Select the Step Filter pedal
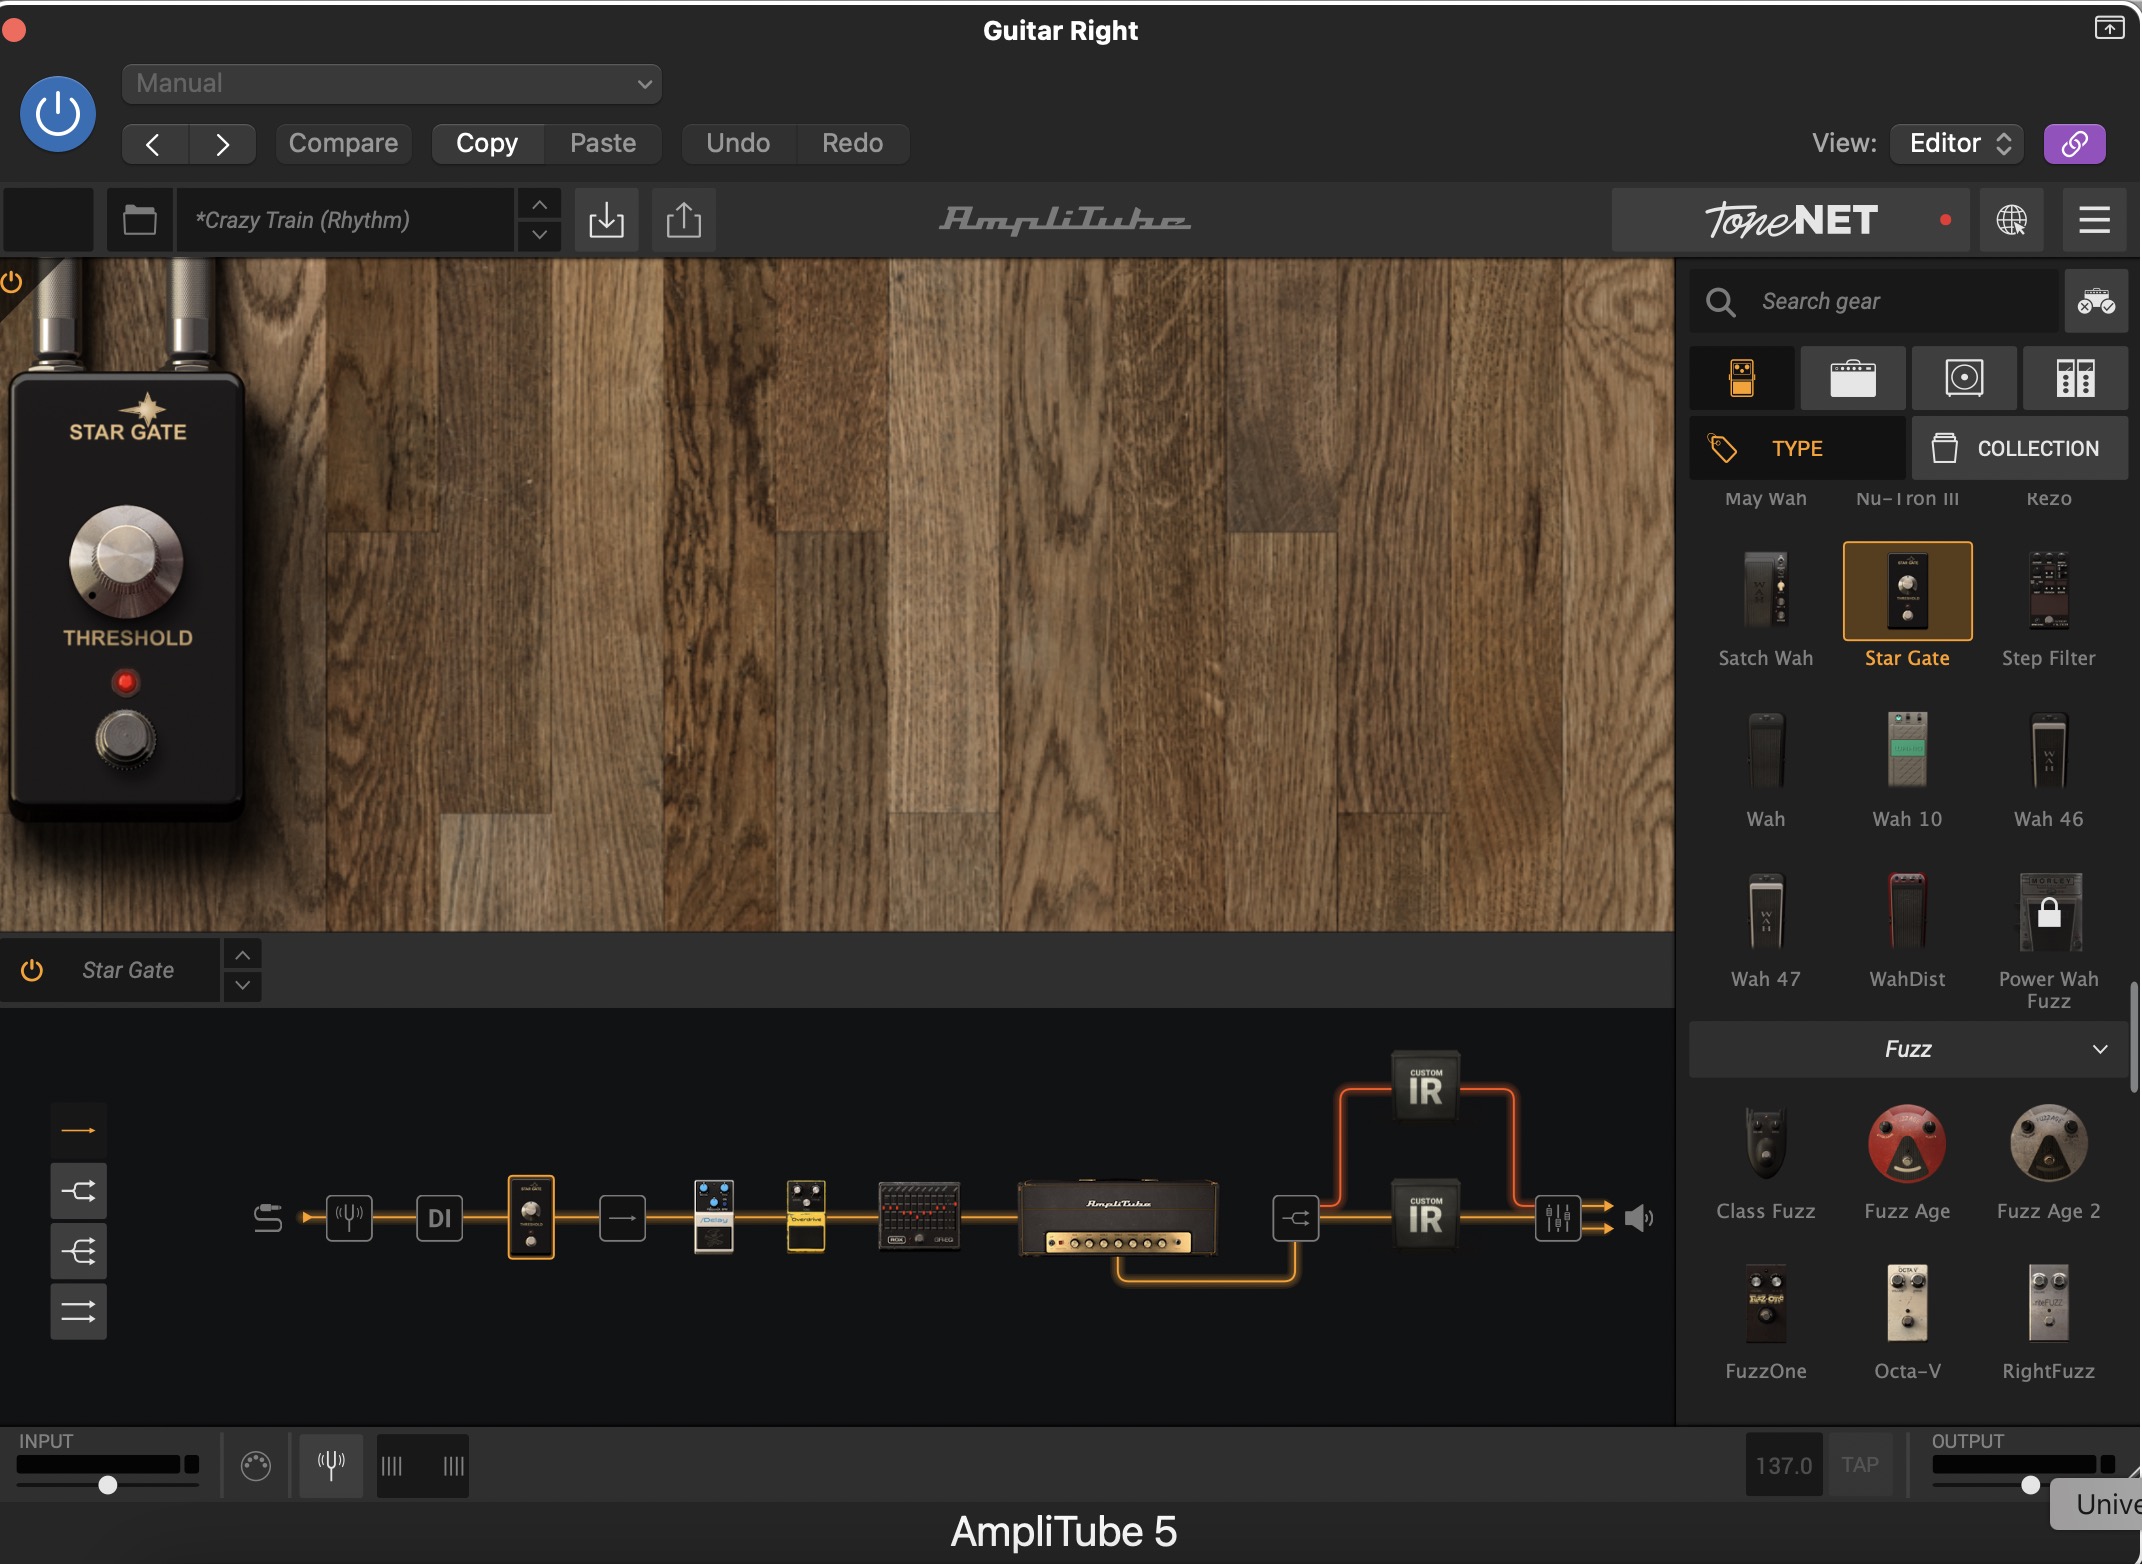The width and height of the screenshot is (2142, 1564). click(2048, 607)
